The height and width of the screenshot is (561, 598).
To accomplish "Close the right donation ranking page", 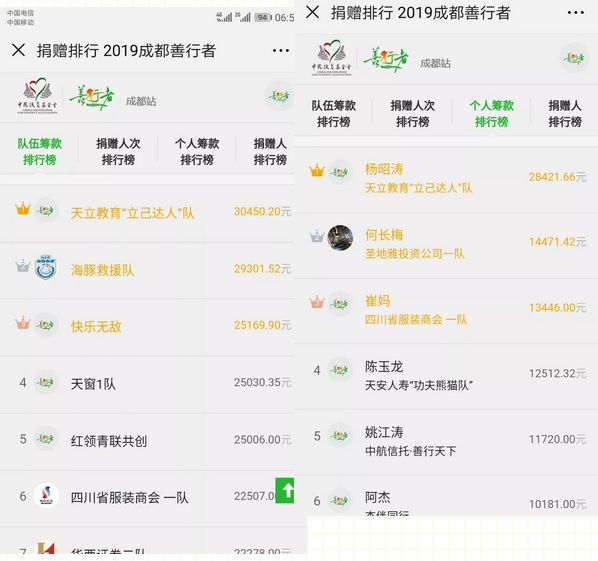I will coord(313,12).
